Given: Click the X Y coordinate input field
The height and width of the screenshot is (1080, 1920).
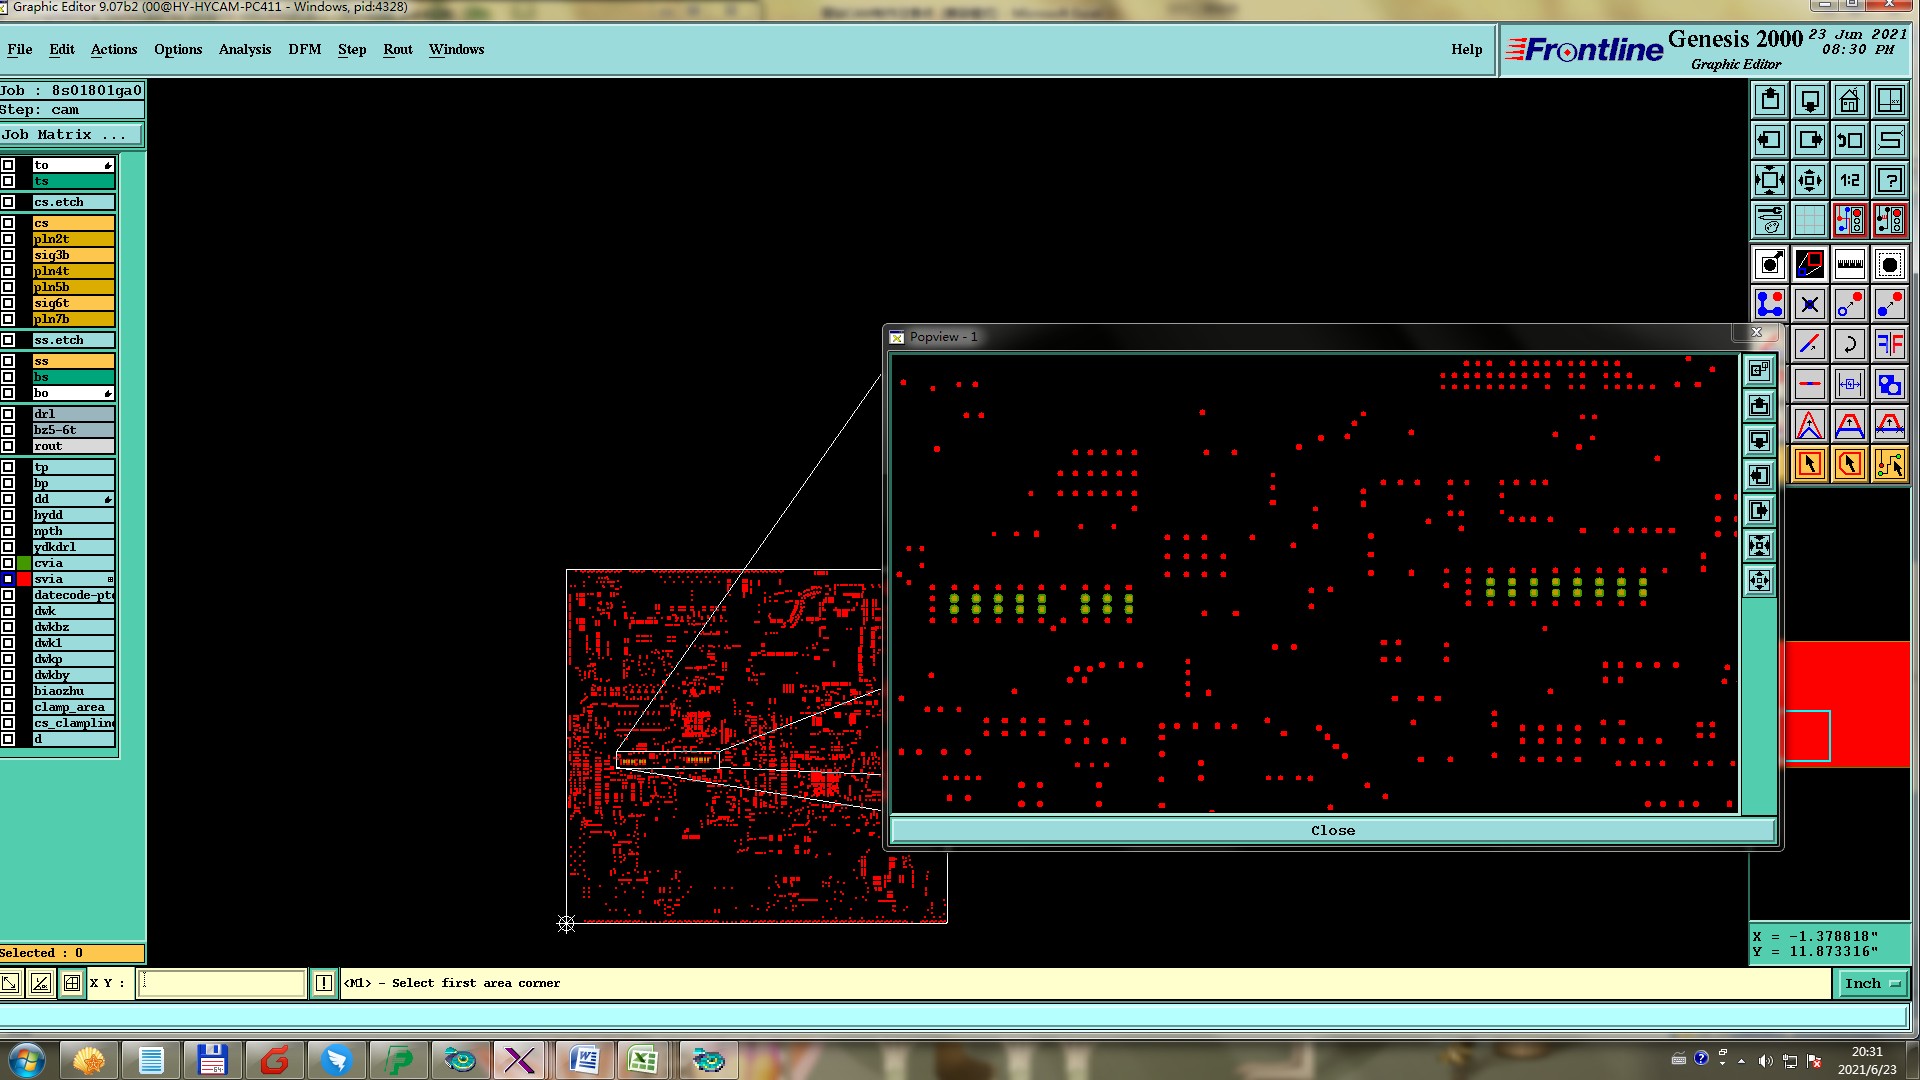Looking at the screenshot, I should pyautogui.click(x=221, y=983).
